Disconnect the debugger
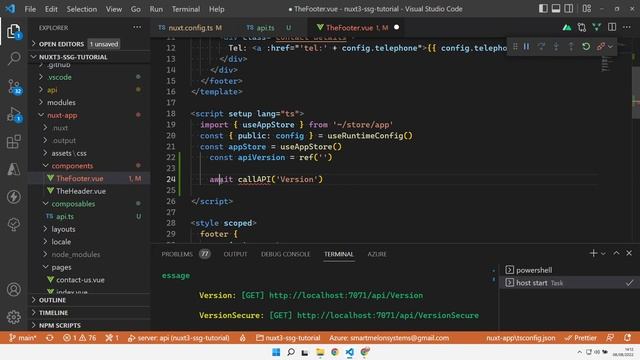This screenshot has width=640, height=360. [x=600, y=47]
